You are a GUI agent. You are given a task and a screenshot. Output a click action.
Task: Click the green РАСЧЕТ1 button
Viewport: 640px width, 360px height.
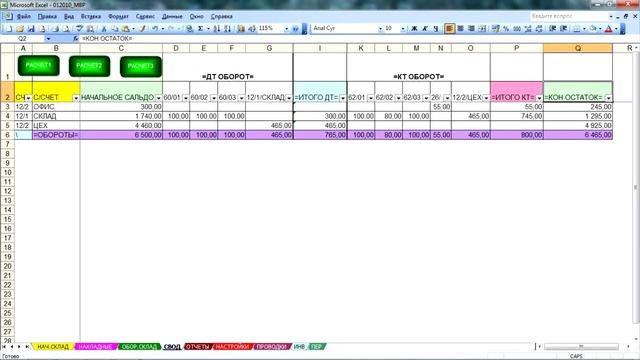[39, 66]
